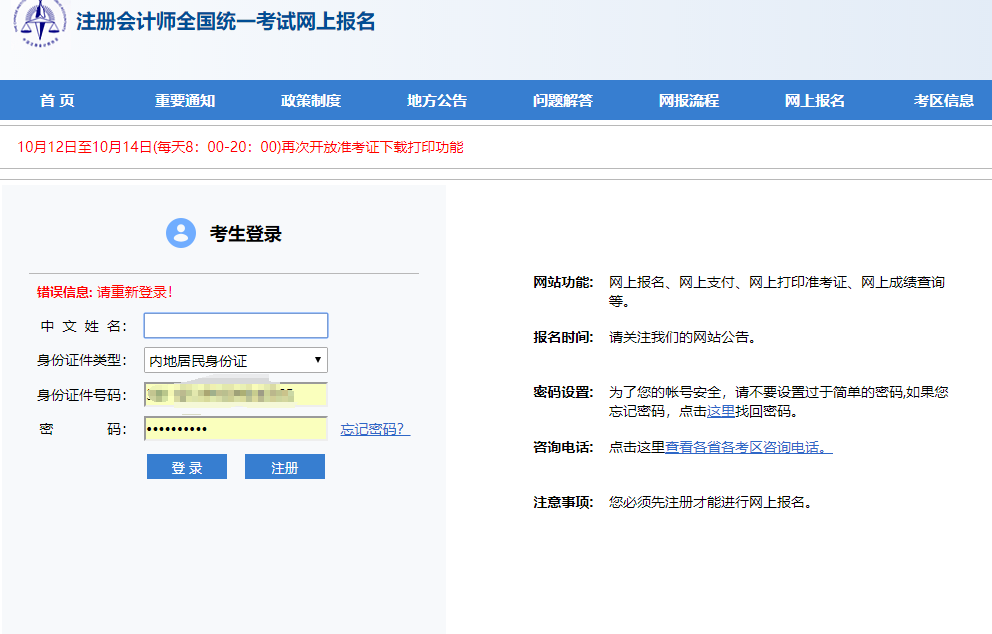
Task: Switch to the 网上报名 tab
Action: pos(815,100)
